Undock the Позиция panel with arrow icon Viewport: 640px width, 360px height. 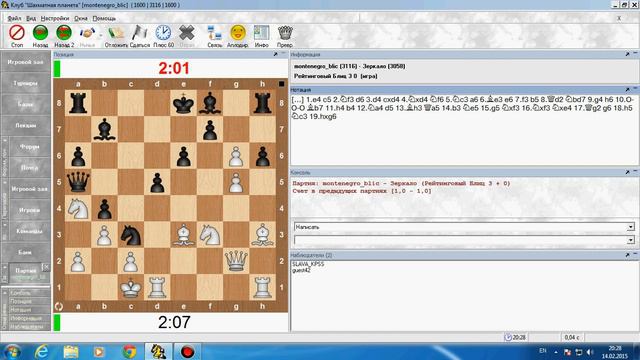pos(276,54)
